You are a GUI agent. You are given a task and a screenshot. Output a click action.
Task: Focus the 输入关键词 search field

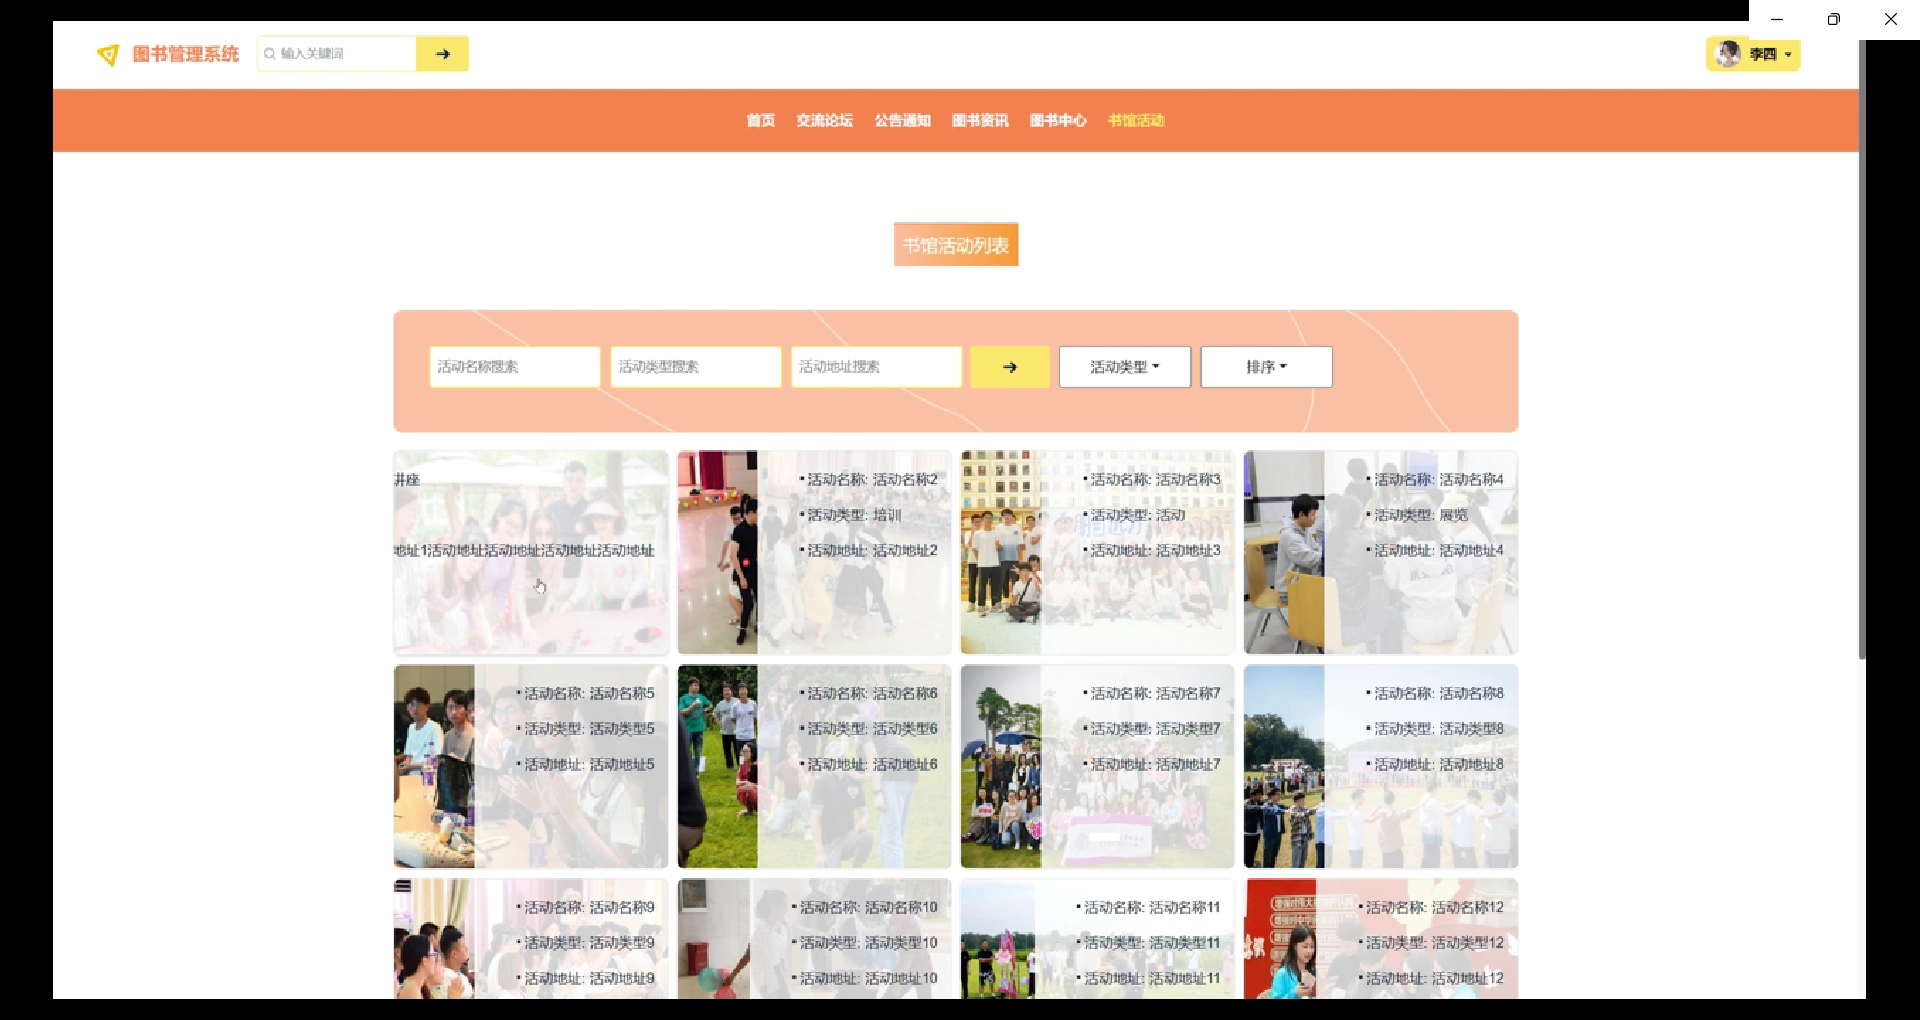(337, 54)
